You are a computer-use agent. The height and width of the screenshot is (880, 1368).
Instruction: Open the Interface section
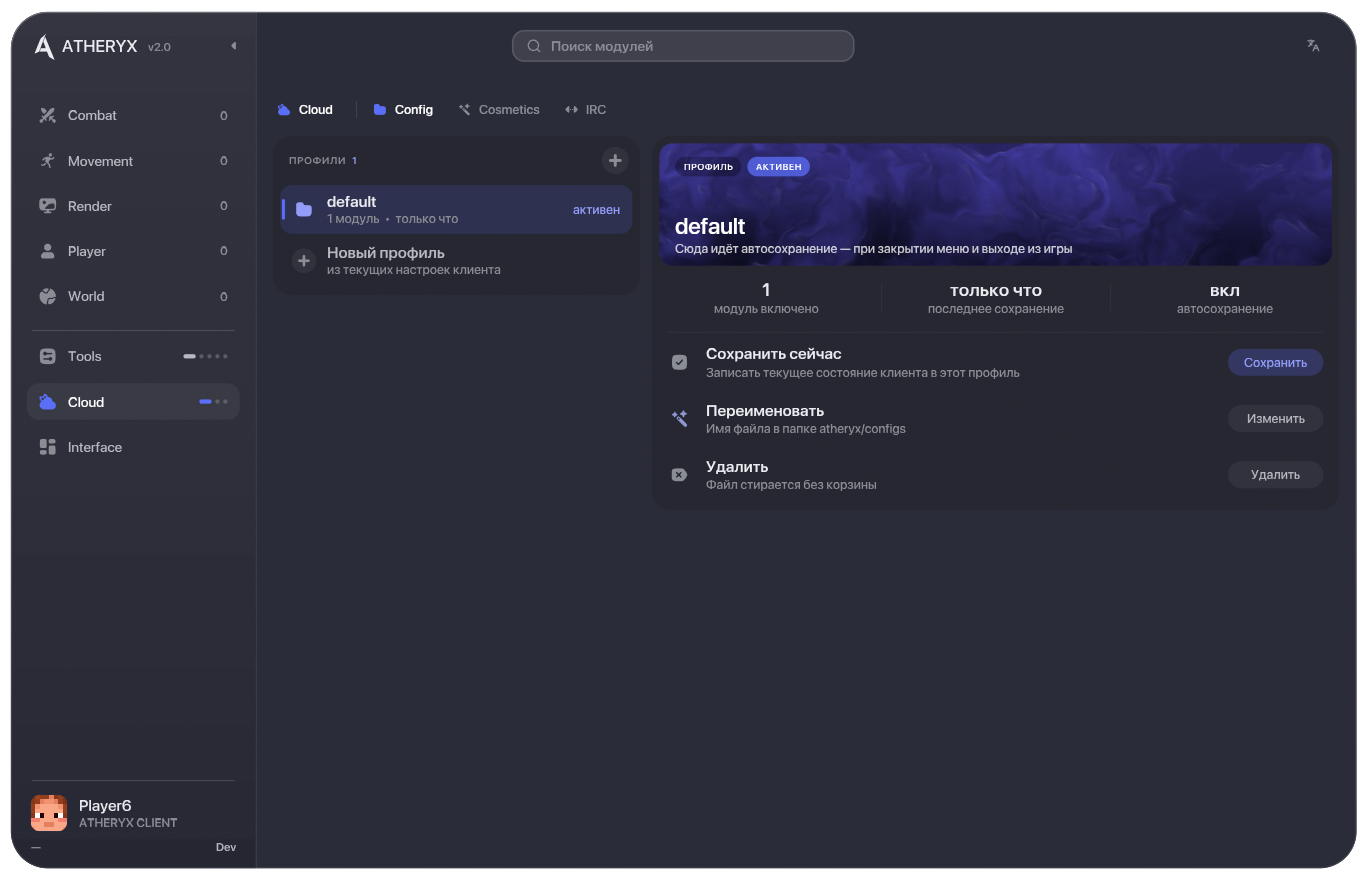tap(133, 447)
